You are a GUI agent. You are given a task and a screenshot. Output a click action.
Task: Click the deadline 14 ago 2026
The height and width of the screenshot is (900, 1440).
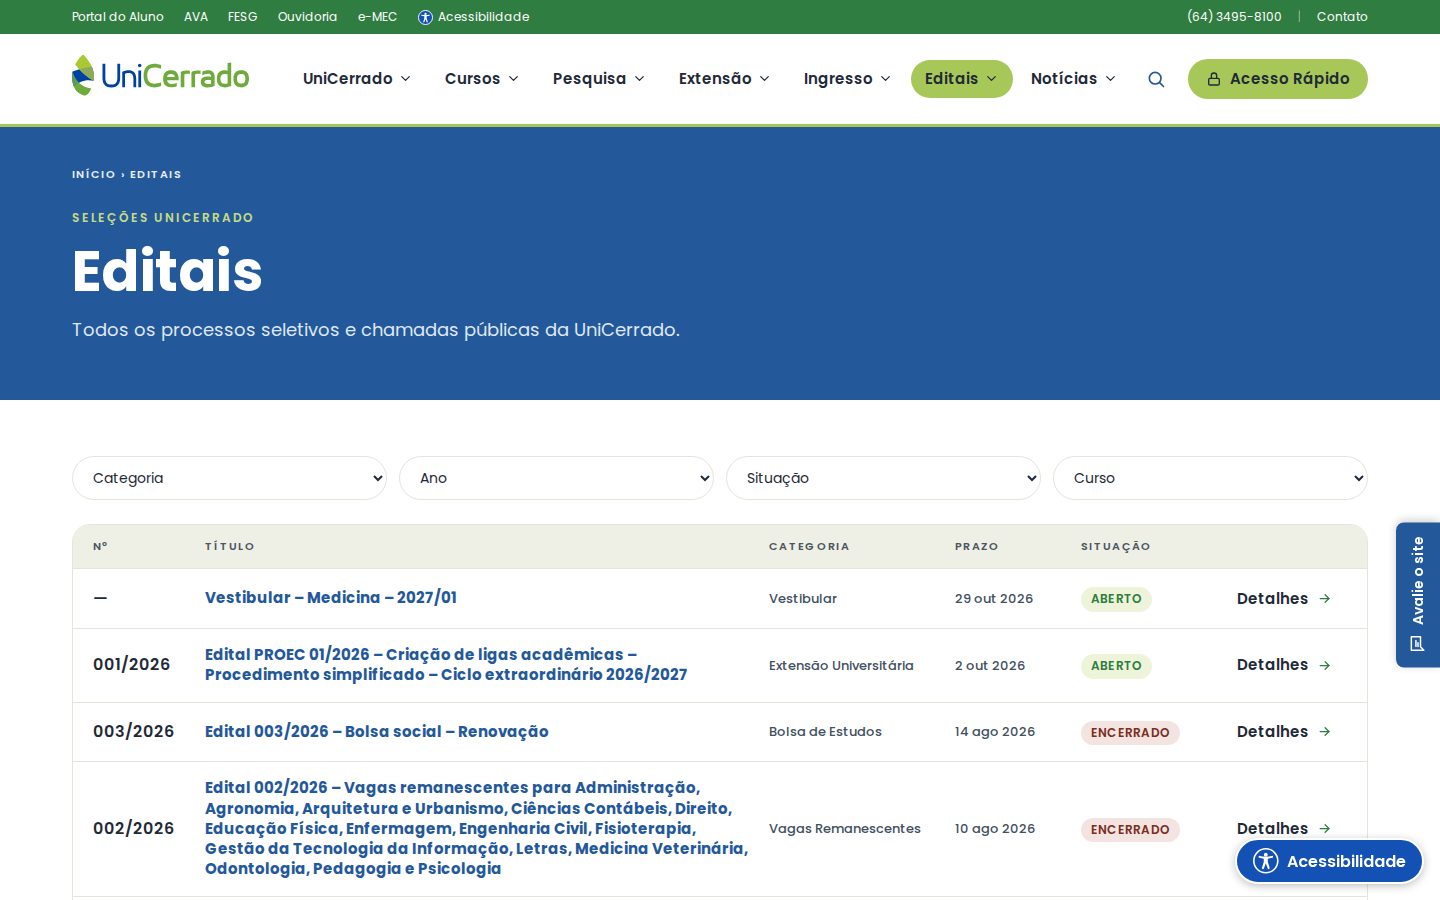point(995,732)
